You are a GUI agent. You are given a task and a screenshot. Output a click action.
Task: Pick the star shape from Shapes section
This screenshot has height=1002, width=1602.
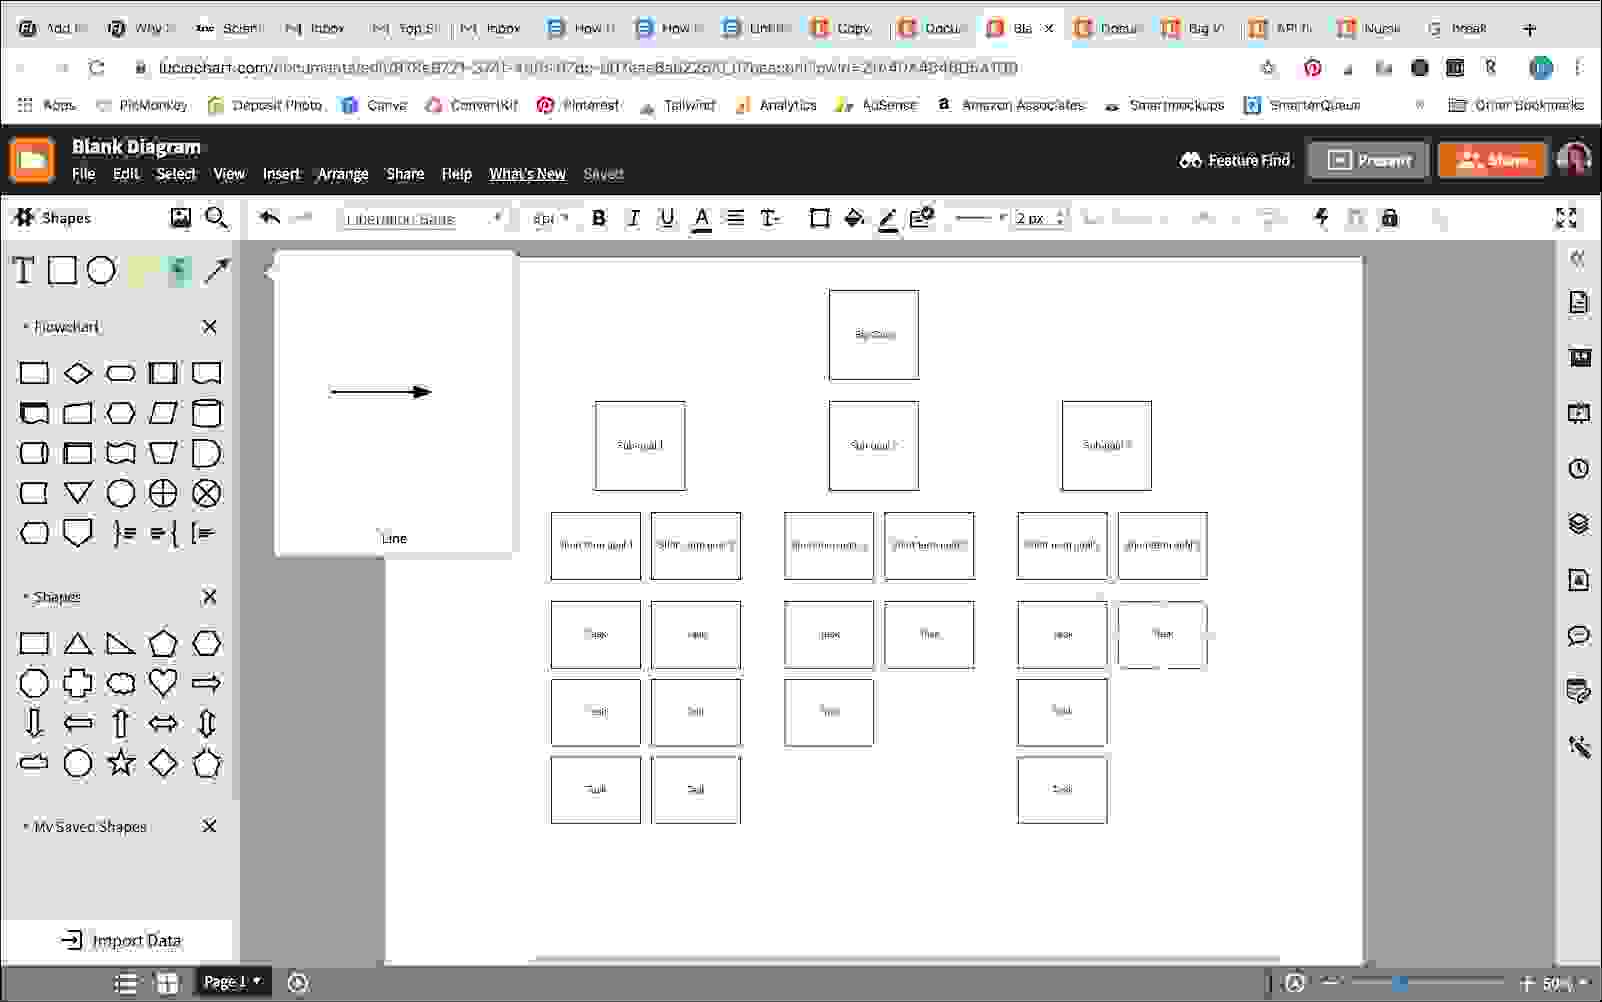click(x=121, y=763)
